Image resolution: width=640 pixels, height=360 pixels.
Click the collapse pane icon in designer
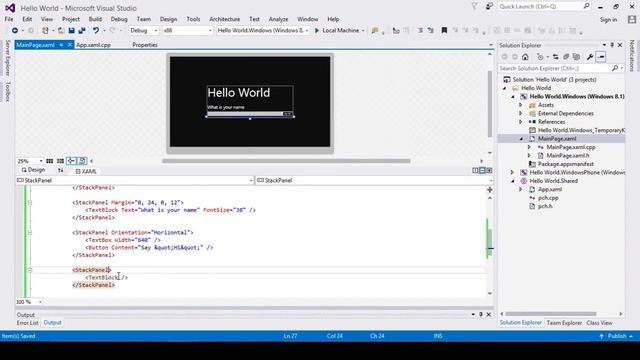tap(489, 170)
